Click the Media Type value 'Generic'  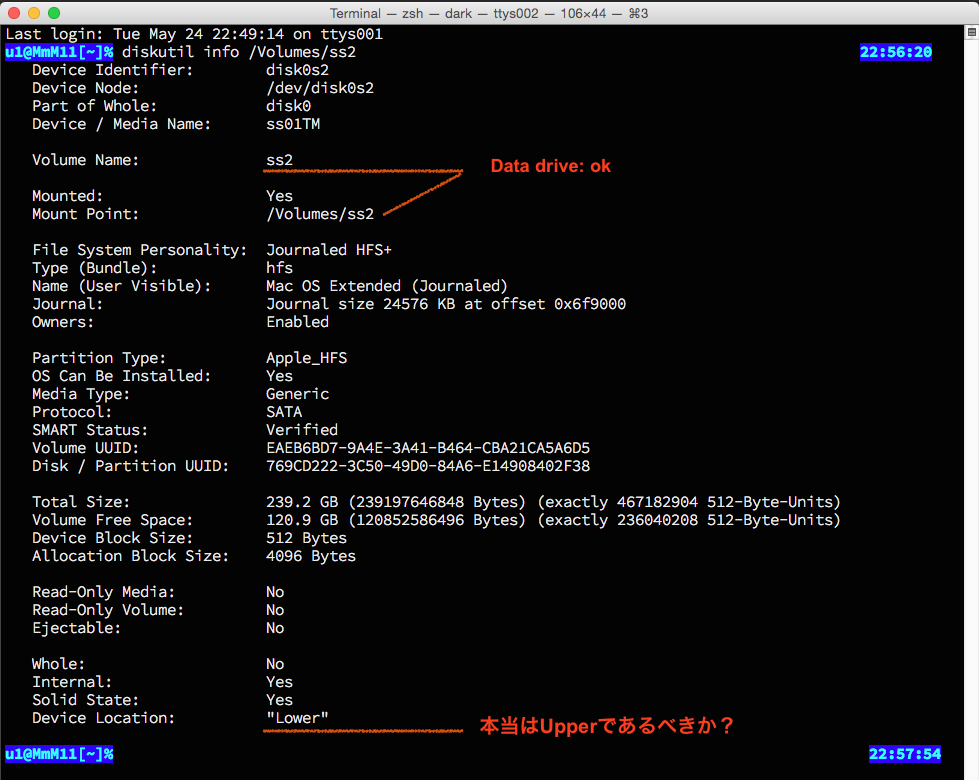pos(297,394)
